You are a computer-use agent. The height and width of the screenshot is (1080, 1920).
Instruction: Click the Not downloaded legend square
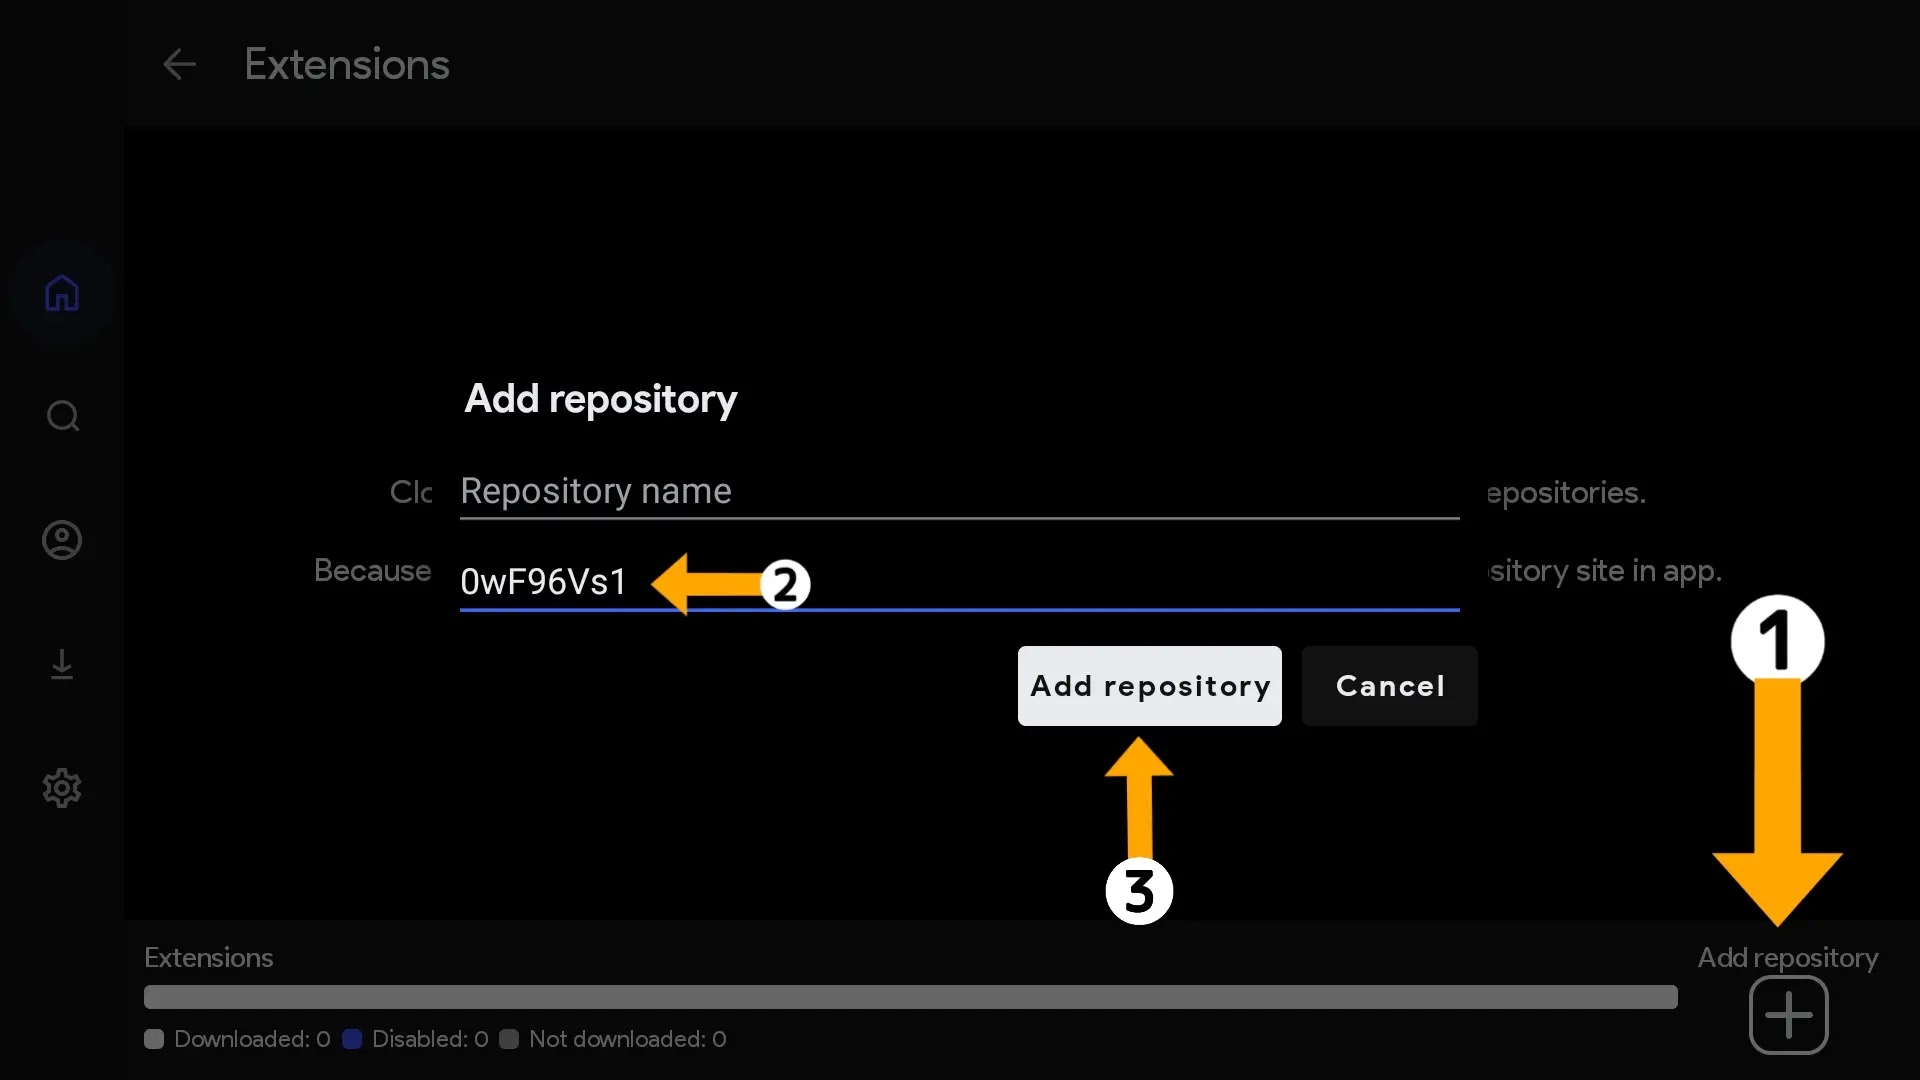pos(509,1039)
